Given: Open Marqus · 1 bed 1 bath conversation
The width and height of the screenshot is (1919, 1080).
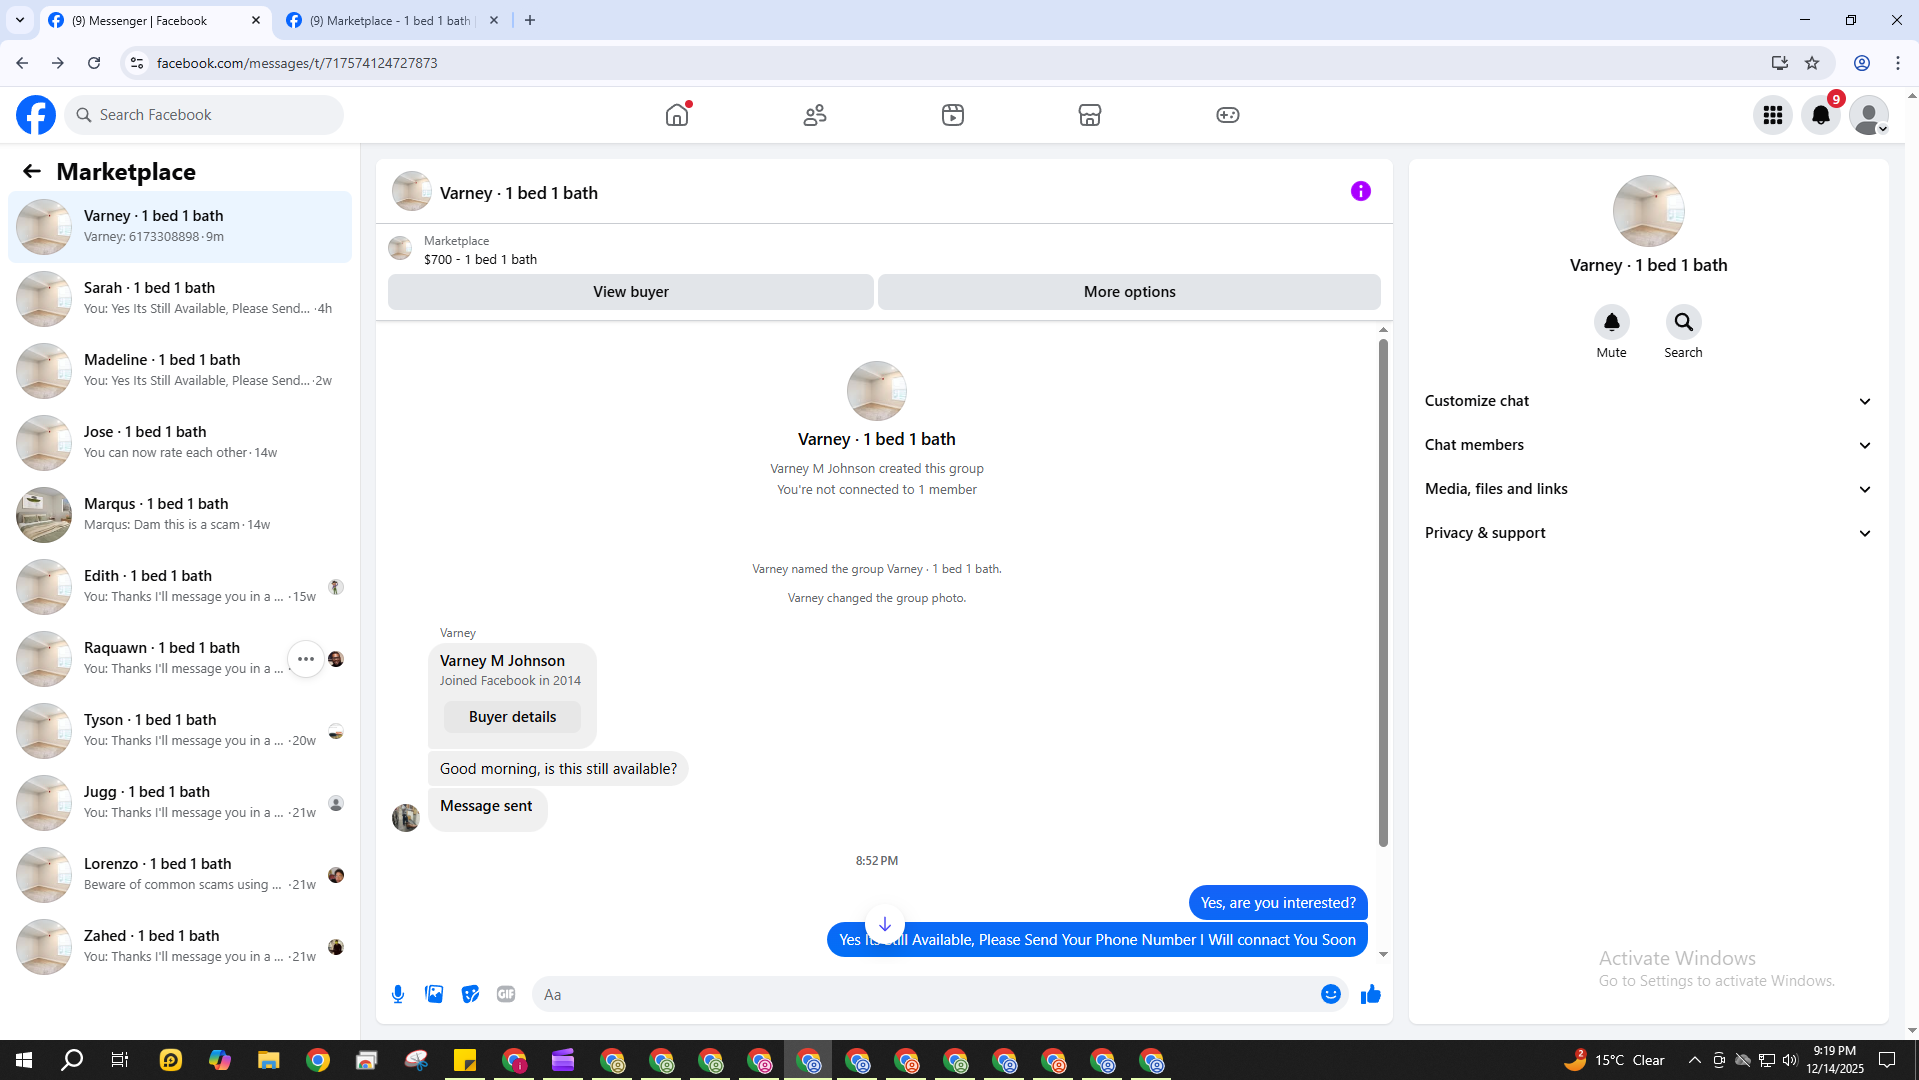Looking at the screenshot, I should click(x=180, y=515).
